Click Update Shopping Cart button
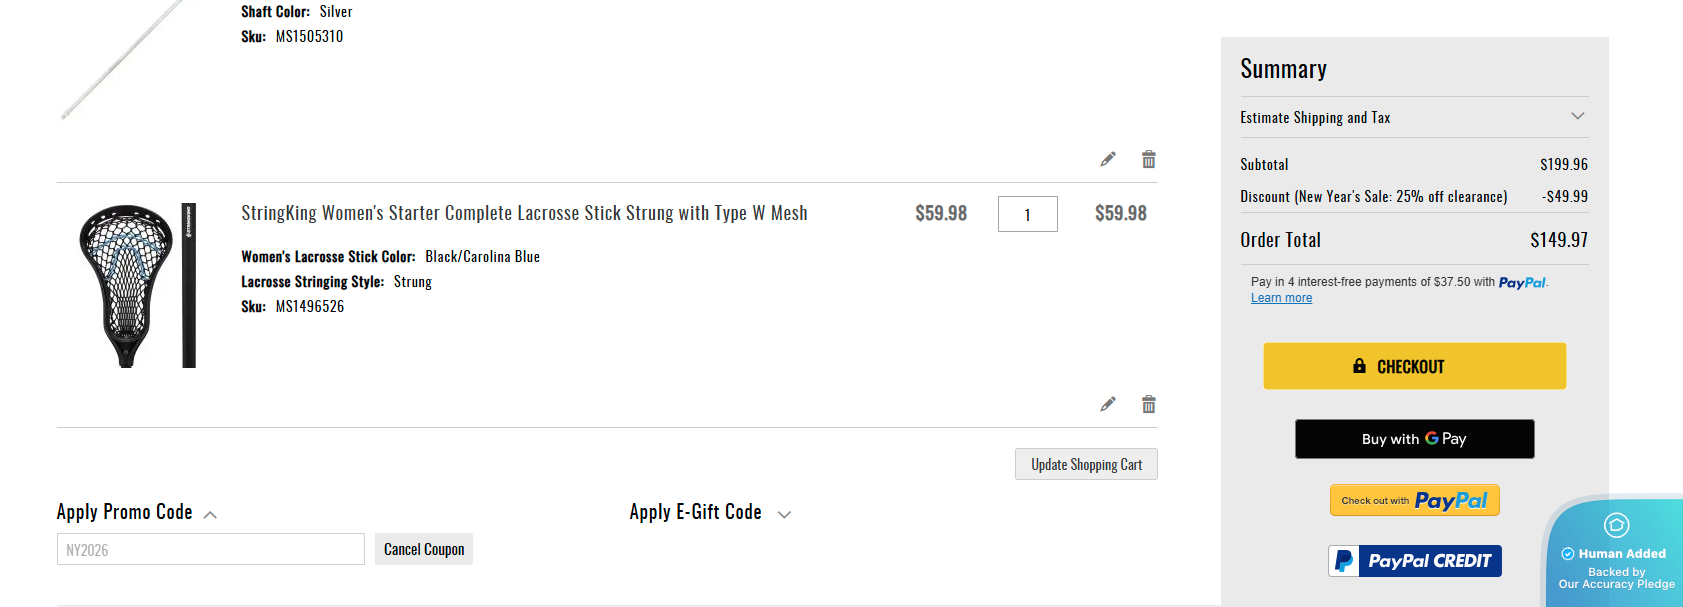The image size is (1683, 607). [1086, 464]
